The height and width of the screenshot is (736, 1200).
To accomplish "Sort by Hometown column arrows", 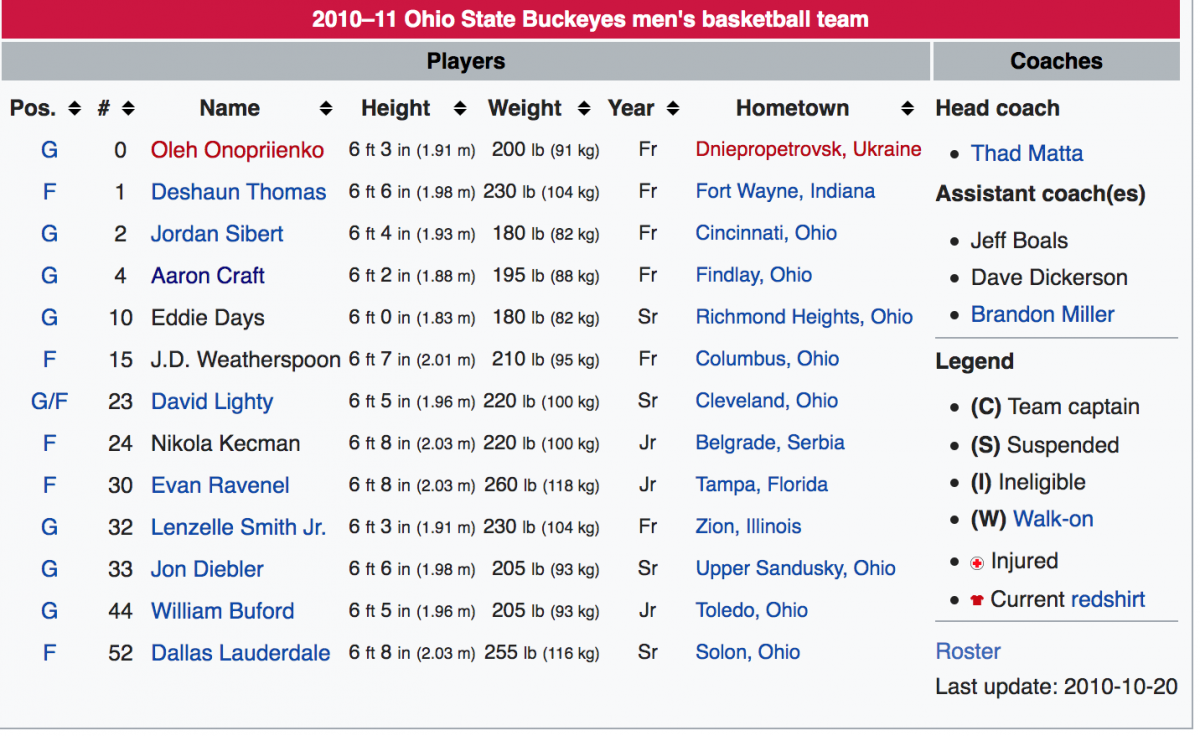I will [x=907, y=109].
